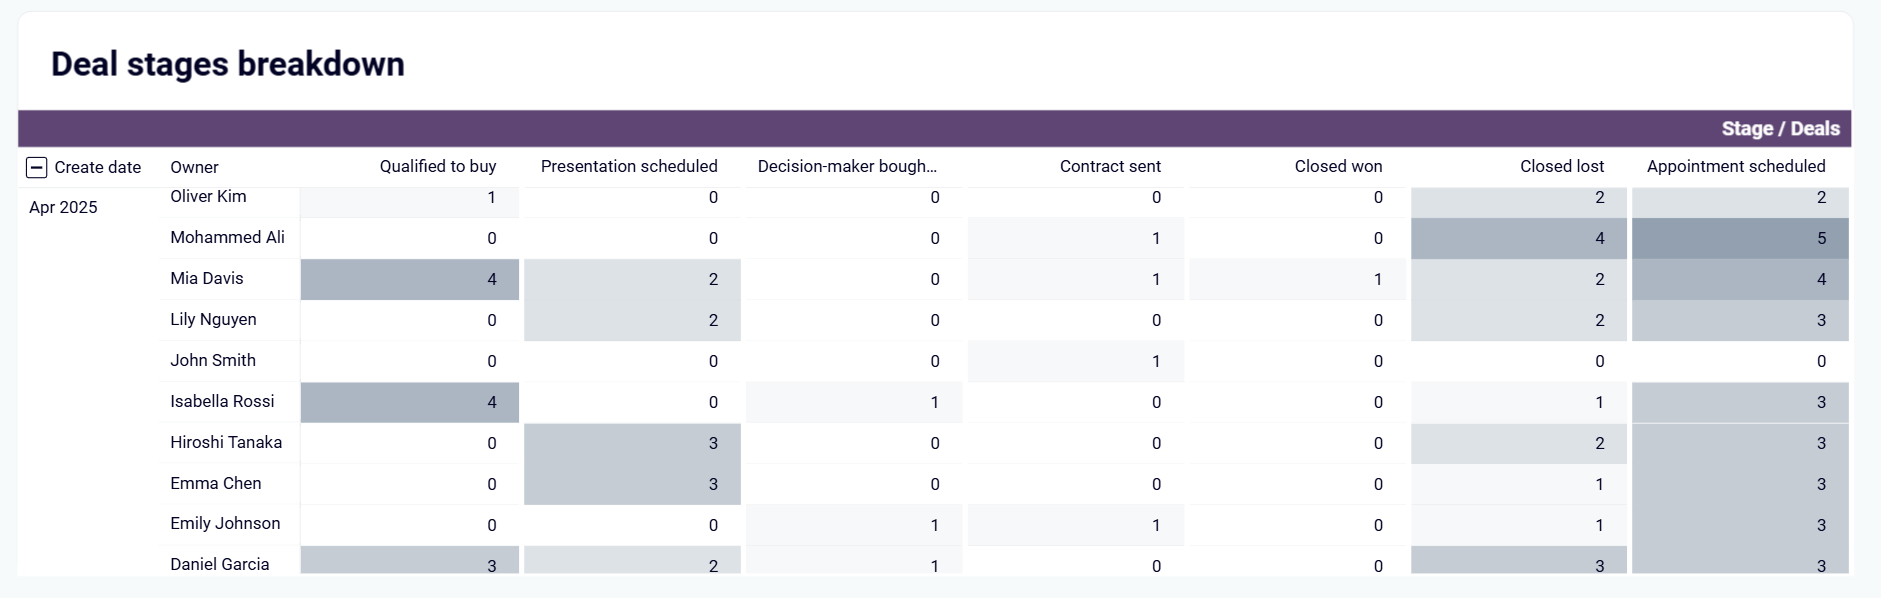Select owner Oliver Kim
Viewport: 1881px width, 598px height.
click(208, 196)
